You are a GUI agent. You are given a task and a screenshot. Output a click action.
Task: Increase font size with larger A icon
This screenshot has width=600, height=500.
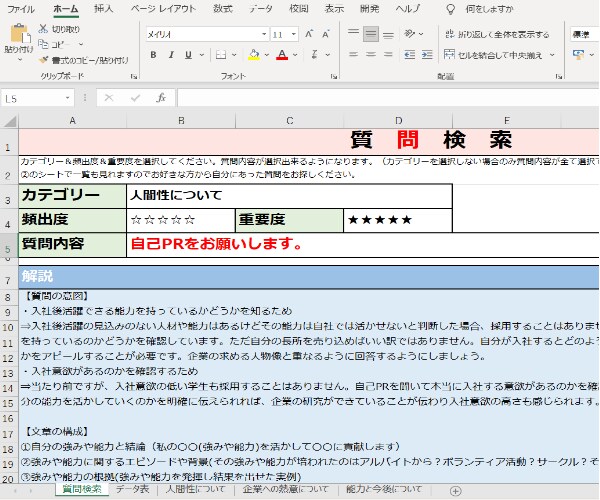pos(309,34)
